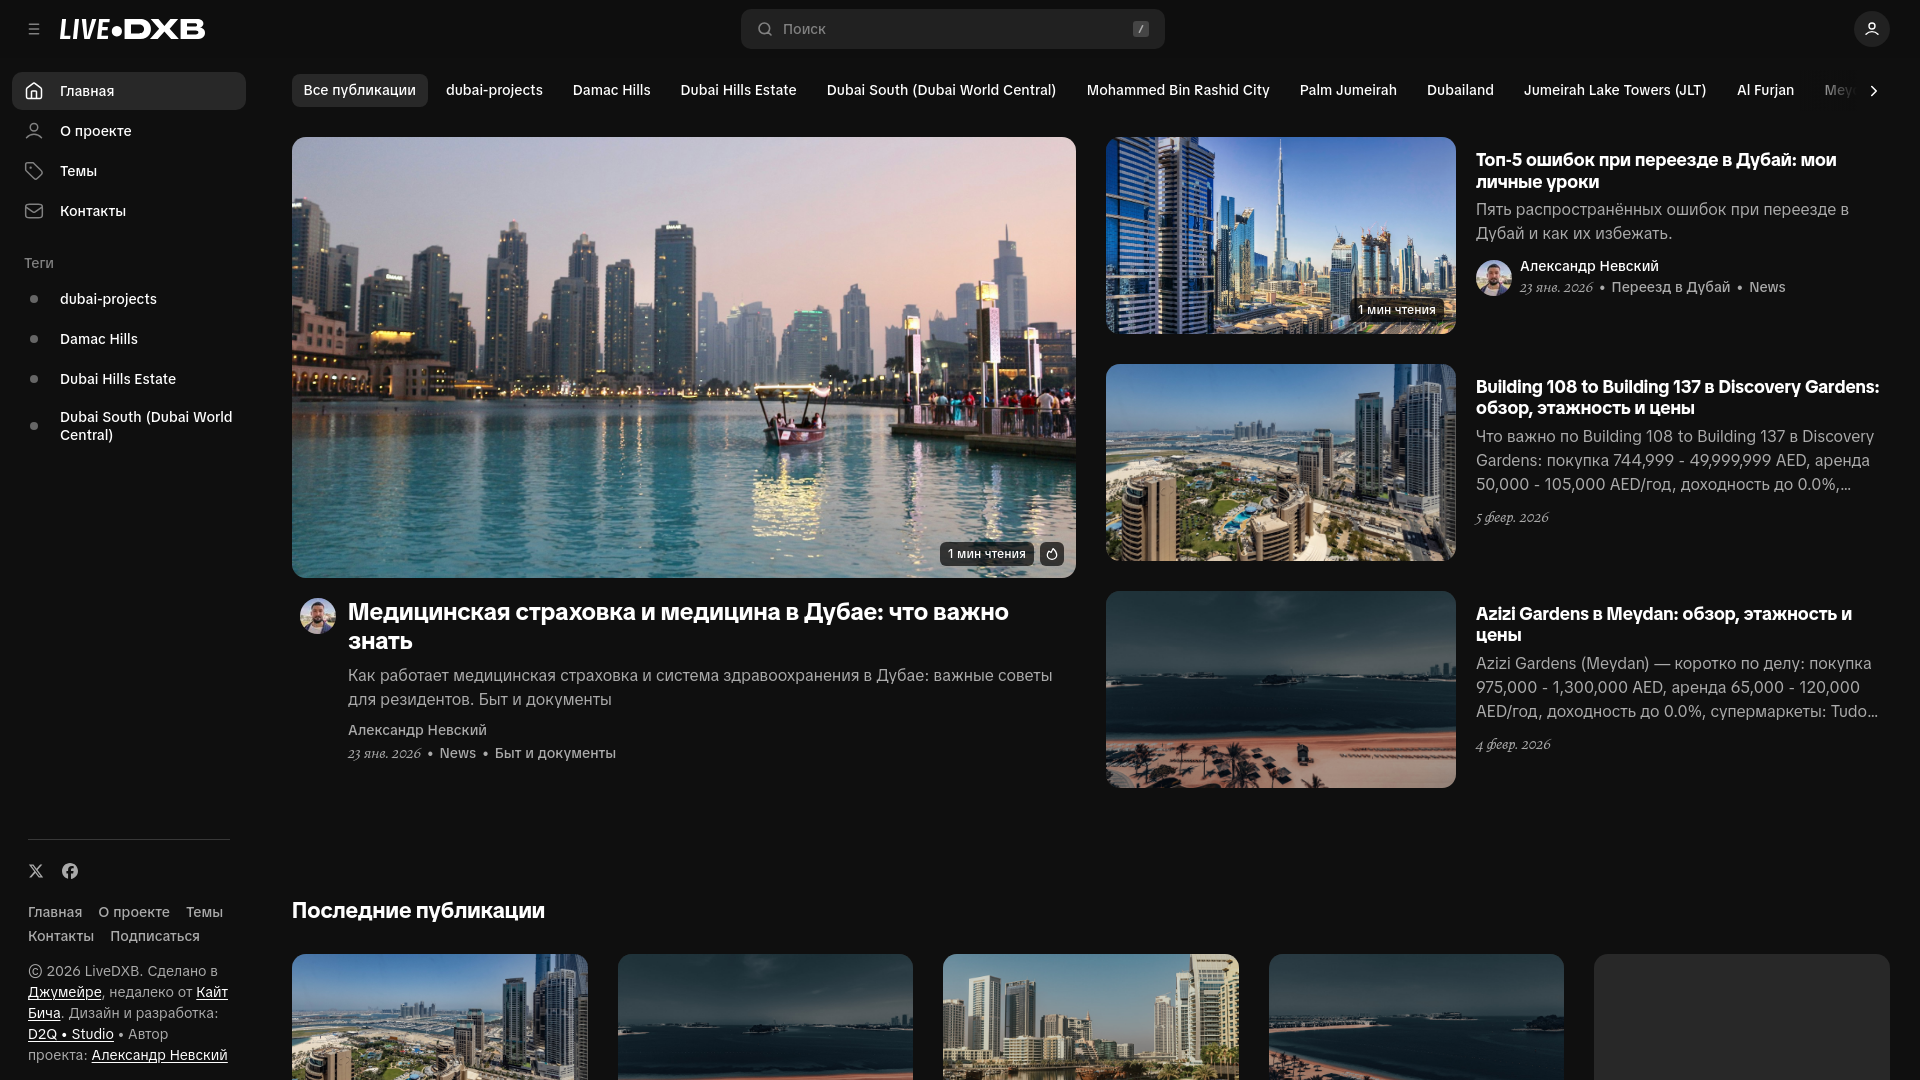
Task: Expand tag bar with right chevron arrow
Action: point(1873,91)
